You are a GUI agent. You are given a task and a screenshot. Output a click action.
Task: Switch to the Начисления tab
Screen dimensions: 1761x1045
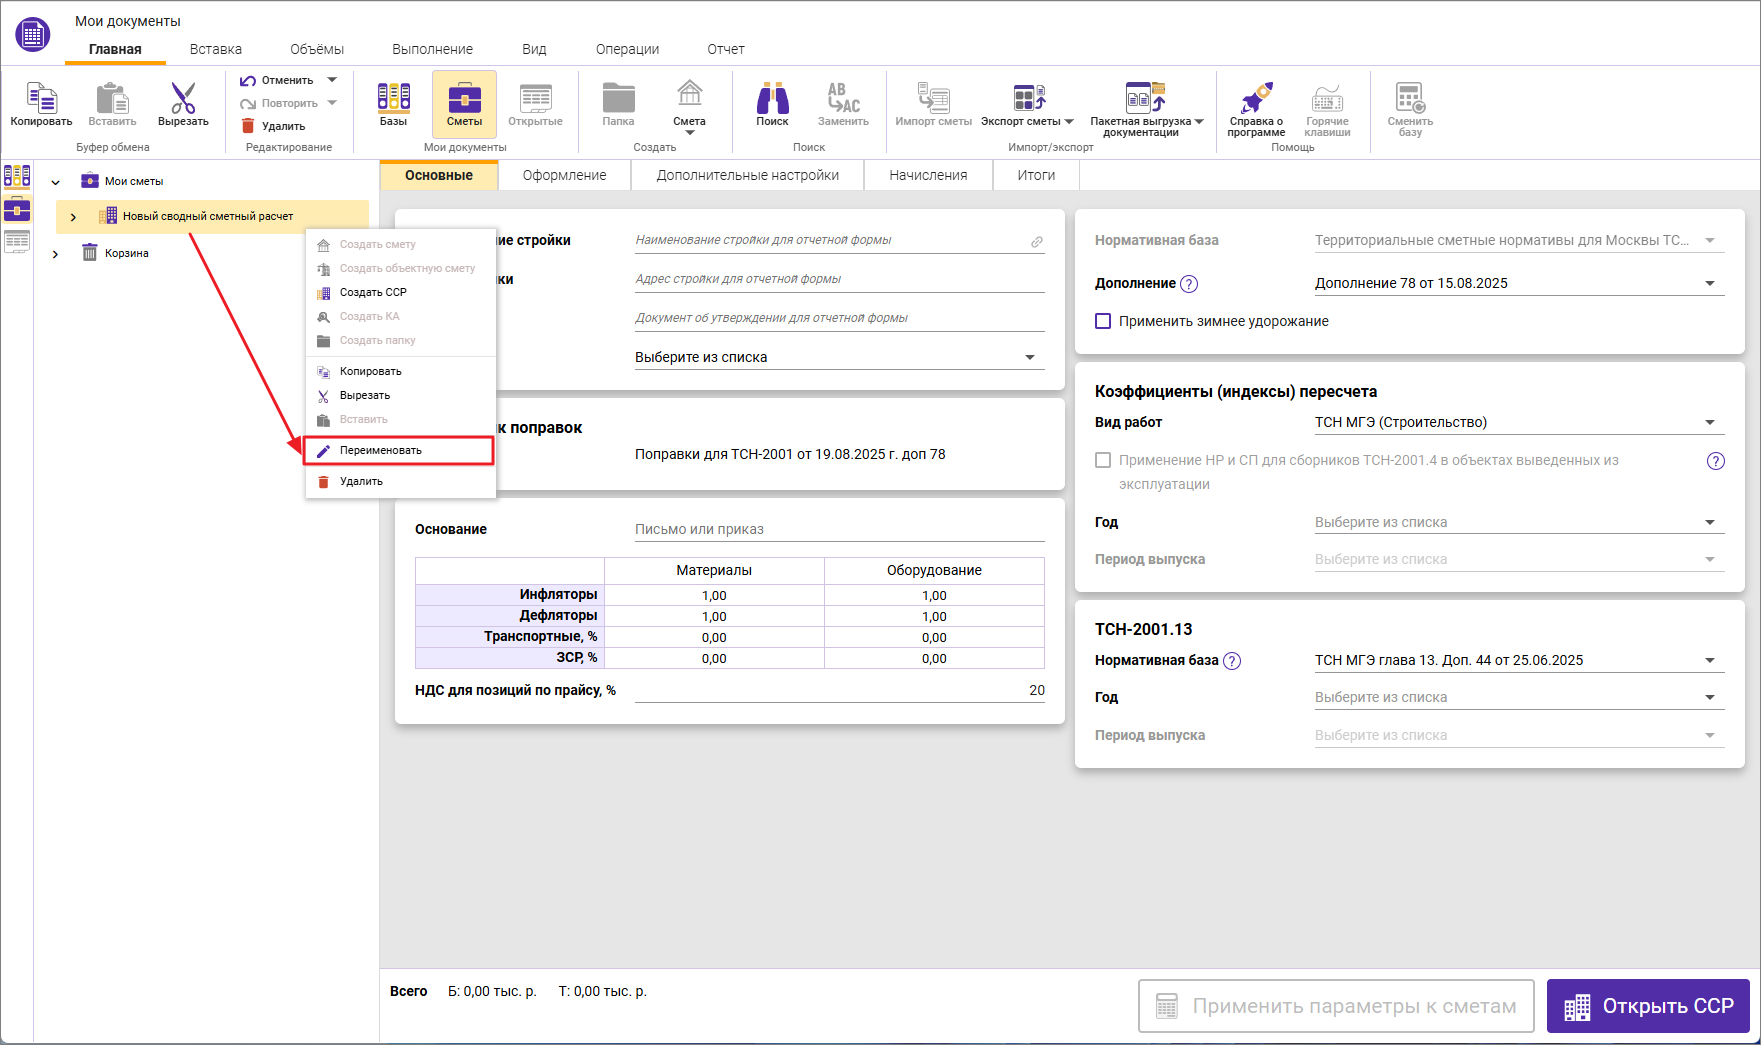[x=928, y=175]
